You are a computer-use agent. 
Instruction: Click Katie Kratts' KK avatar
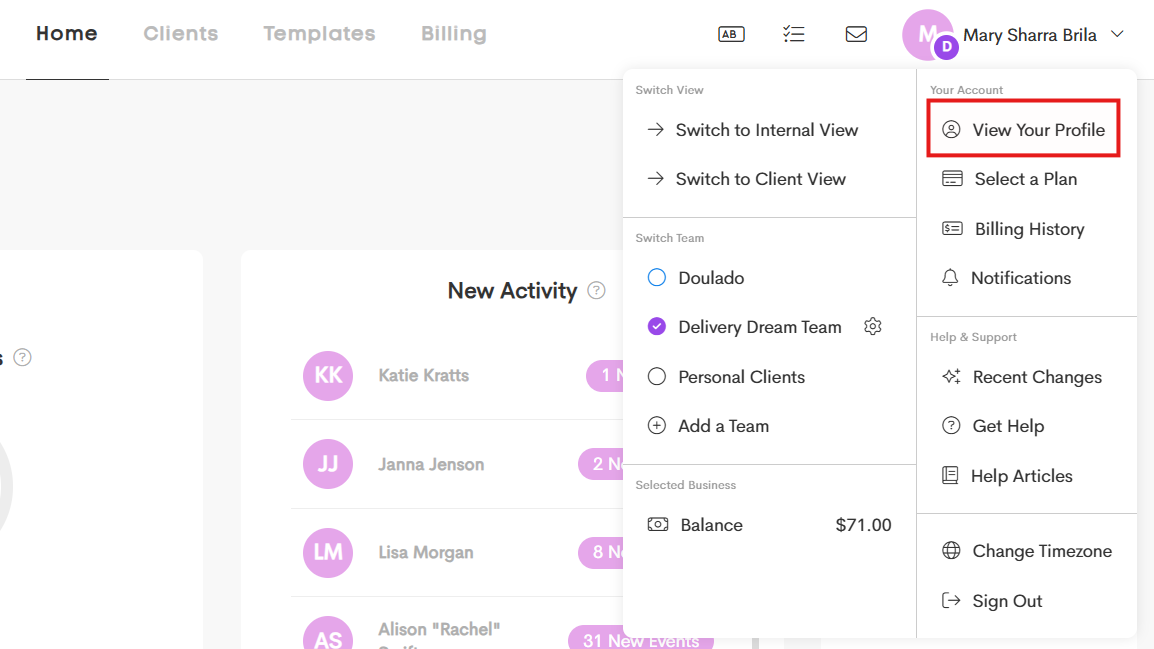point(328,375)
